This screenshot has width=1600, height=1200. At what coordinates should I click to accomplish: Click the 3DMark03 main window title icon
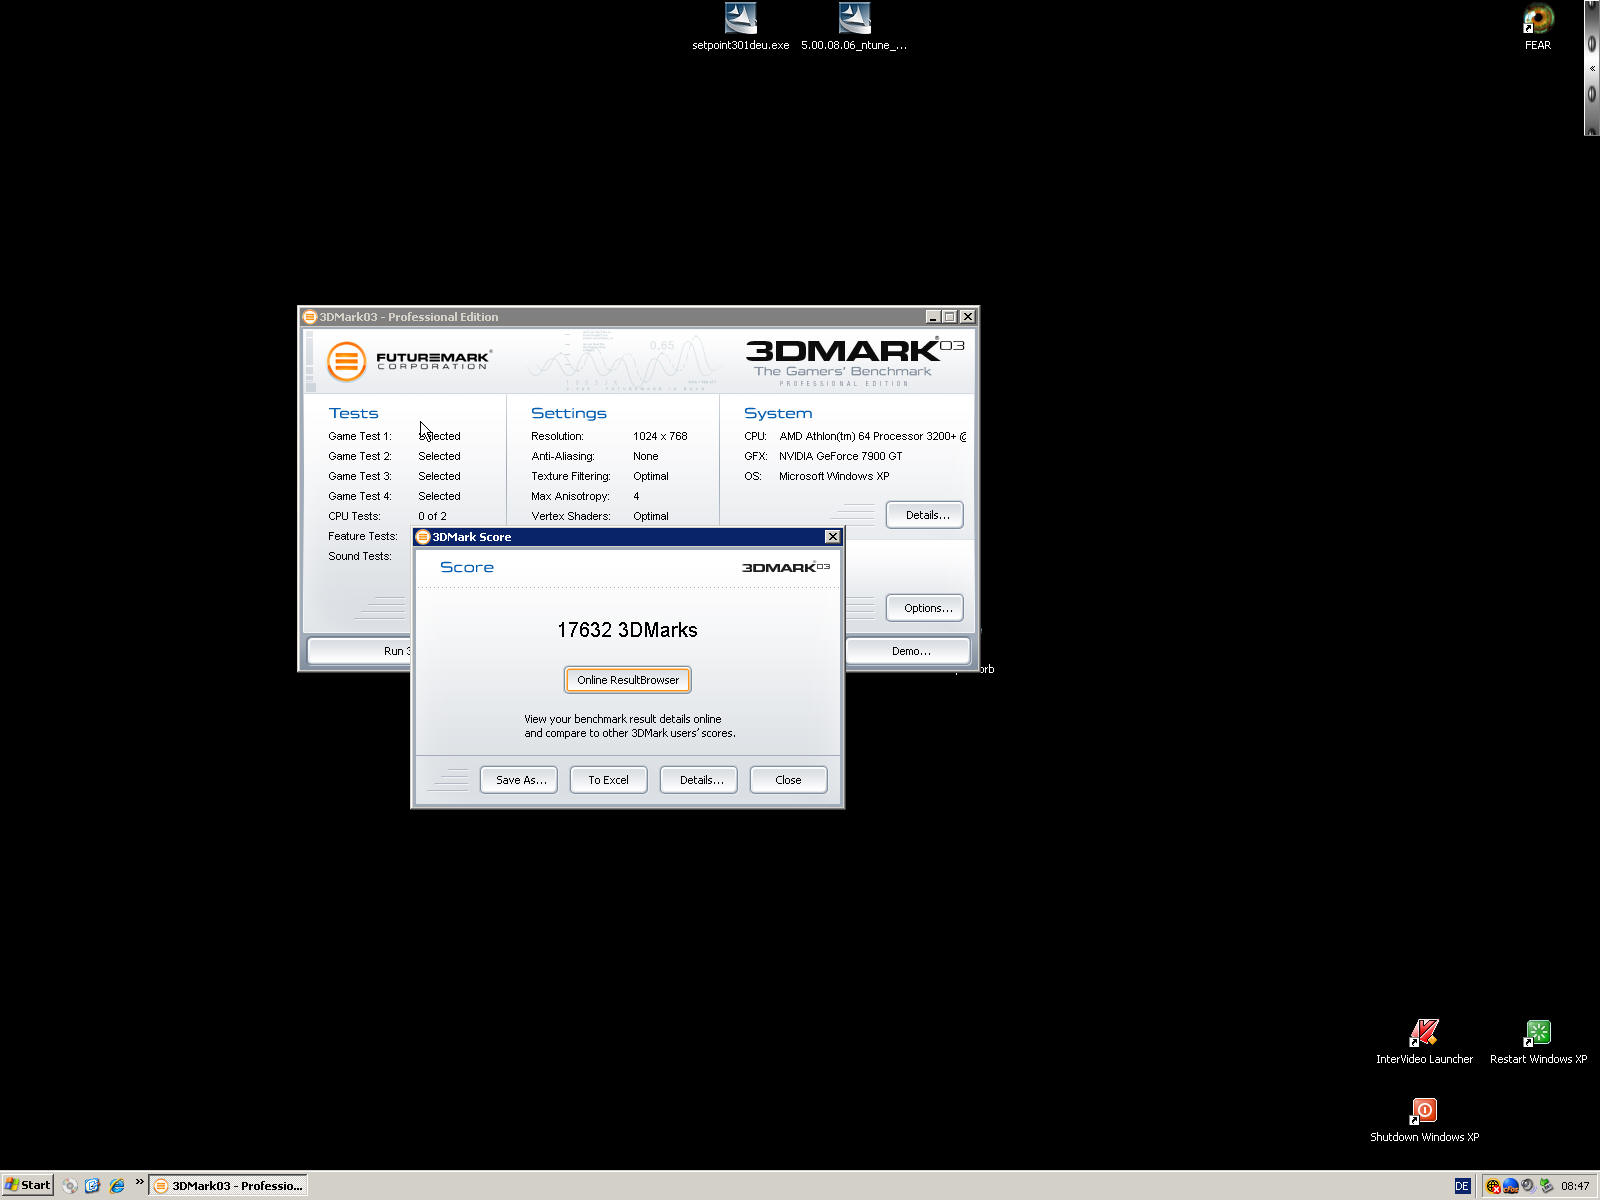(x=310, y=317)
